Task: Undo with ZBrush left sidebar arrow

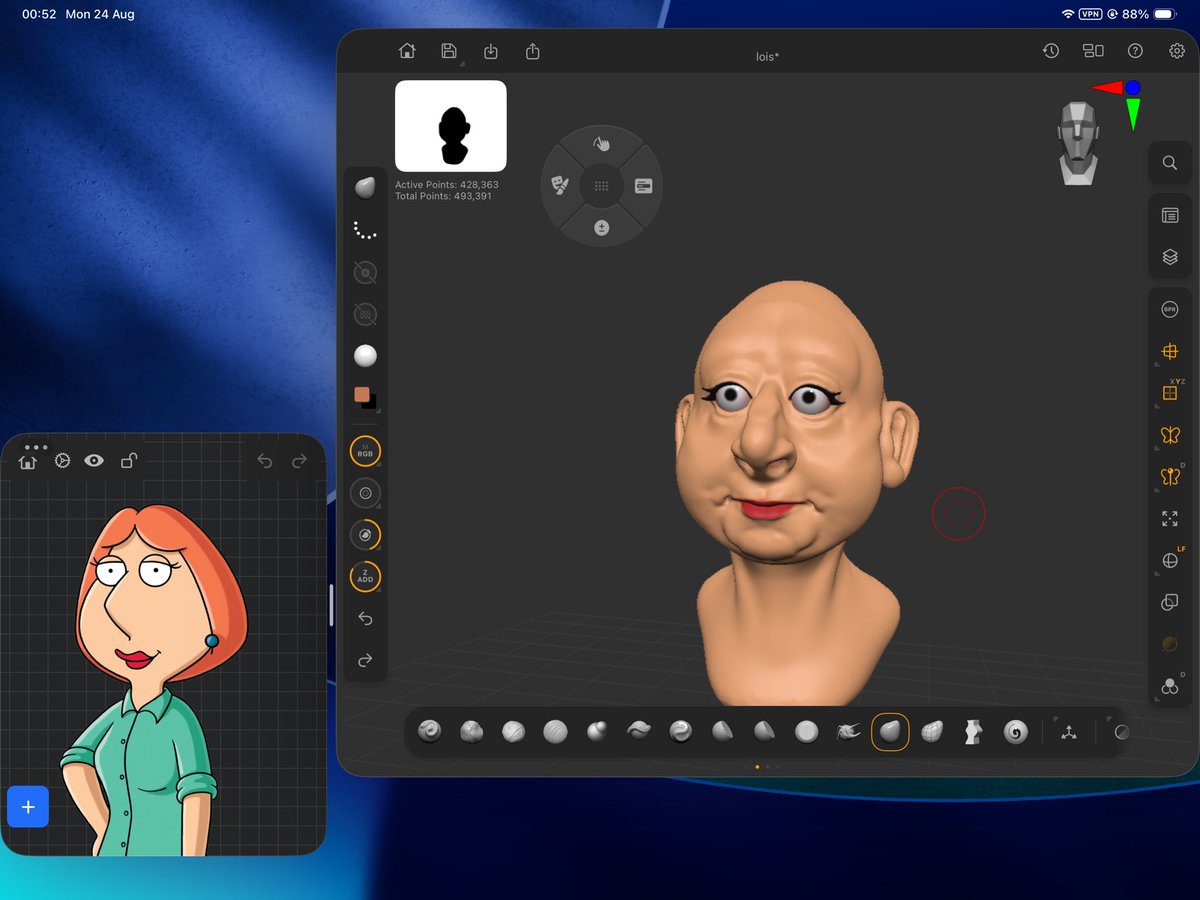Action: 365,619
